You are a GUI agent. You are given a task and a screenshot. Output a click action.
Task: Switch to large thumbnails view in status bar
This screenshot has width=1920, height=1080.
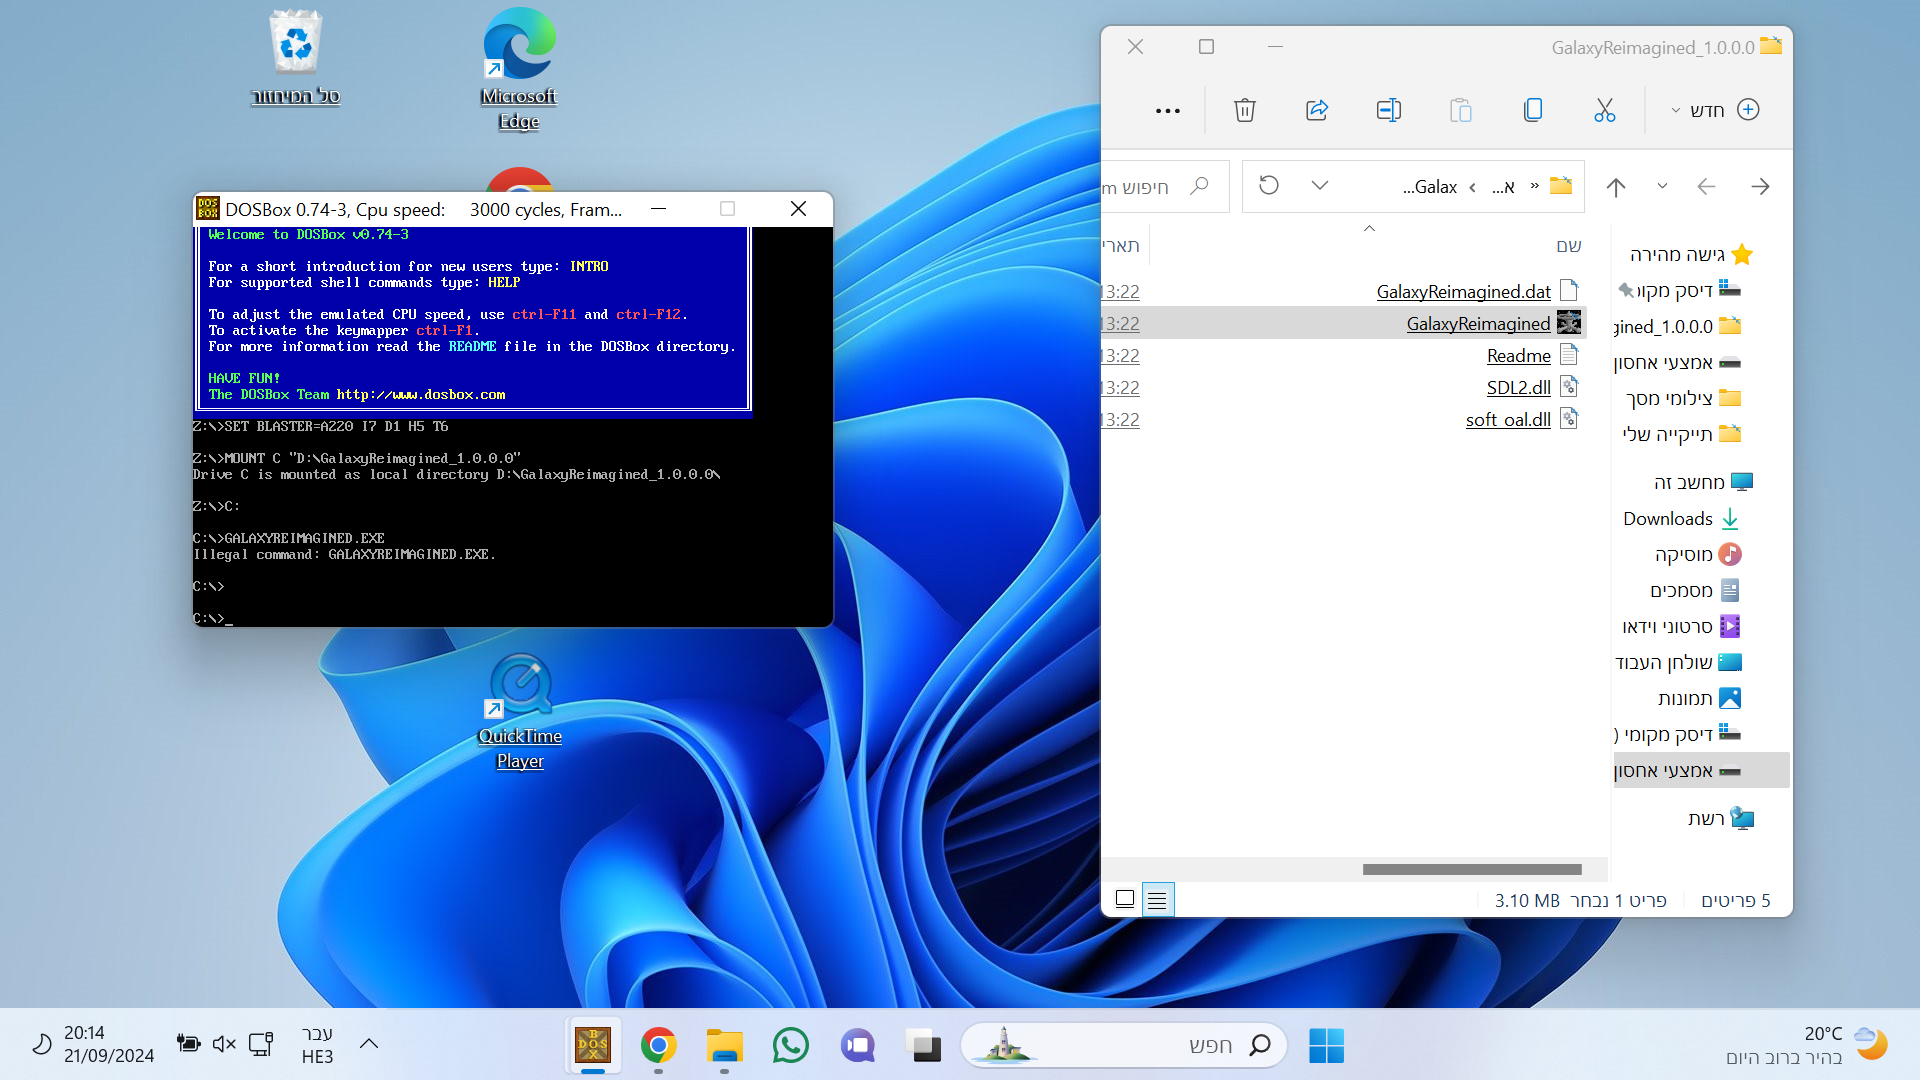click(1125, 900)
